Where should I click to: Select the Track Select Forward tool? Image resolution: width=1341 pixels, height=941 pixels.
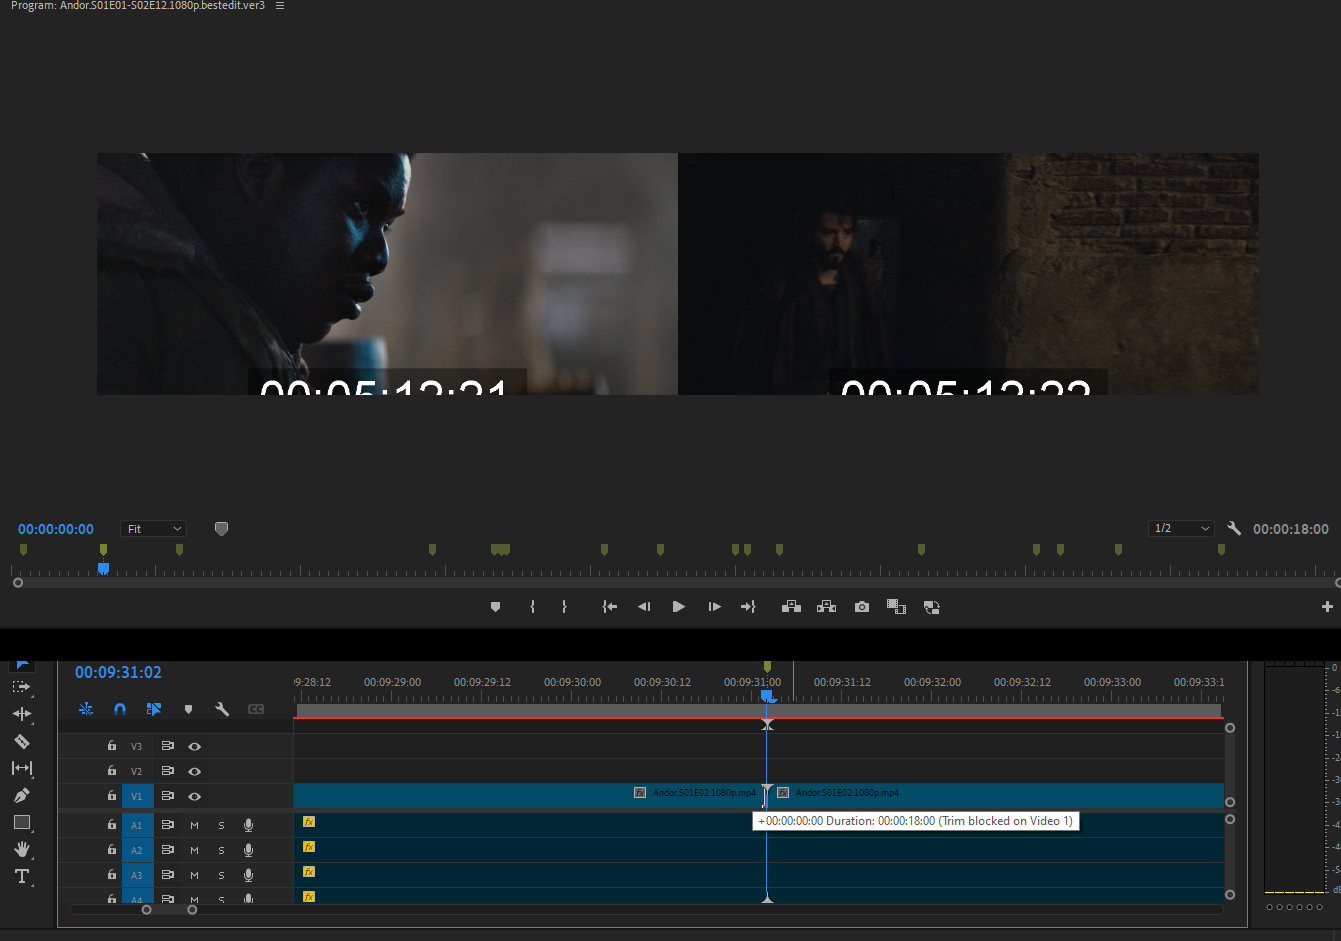(21, 687)
